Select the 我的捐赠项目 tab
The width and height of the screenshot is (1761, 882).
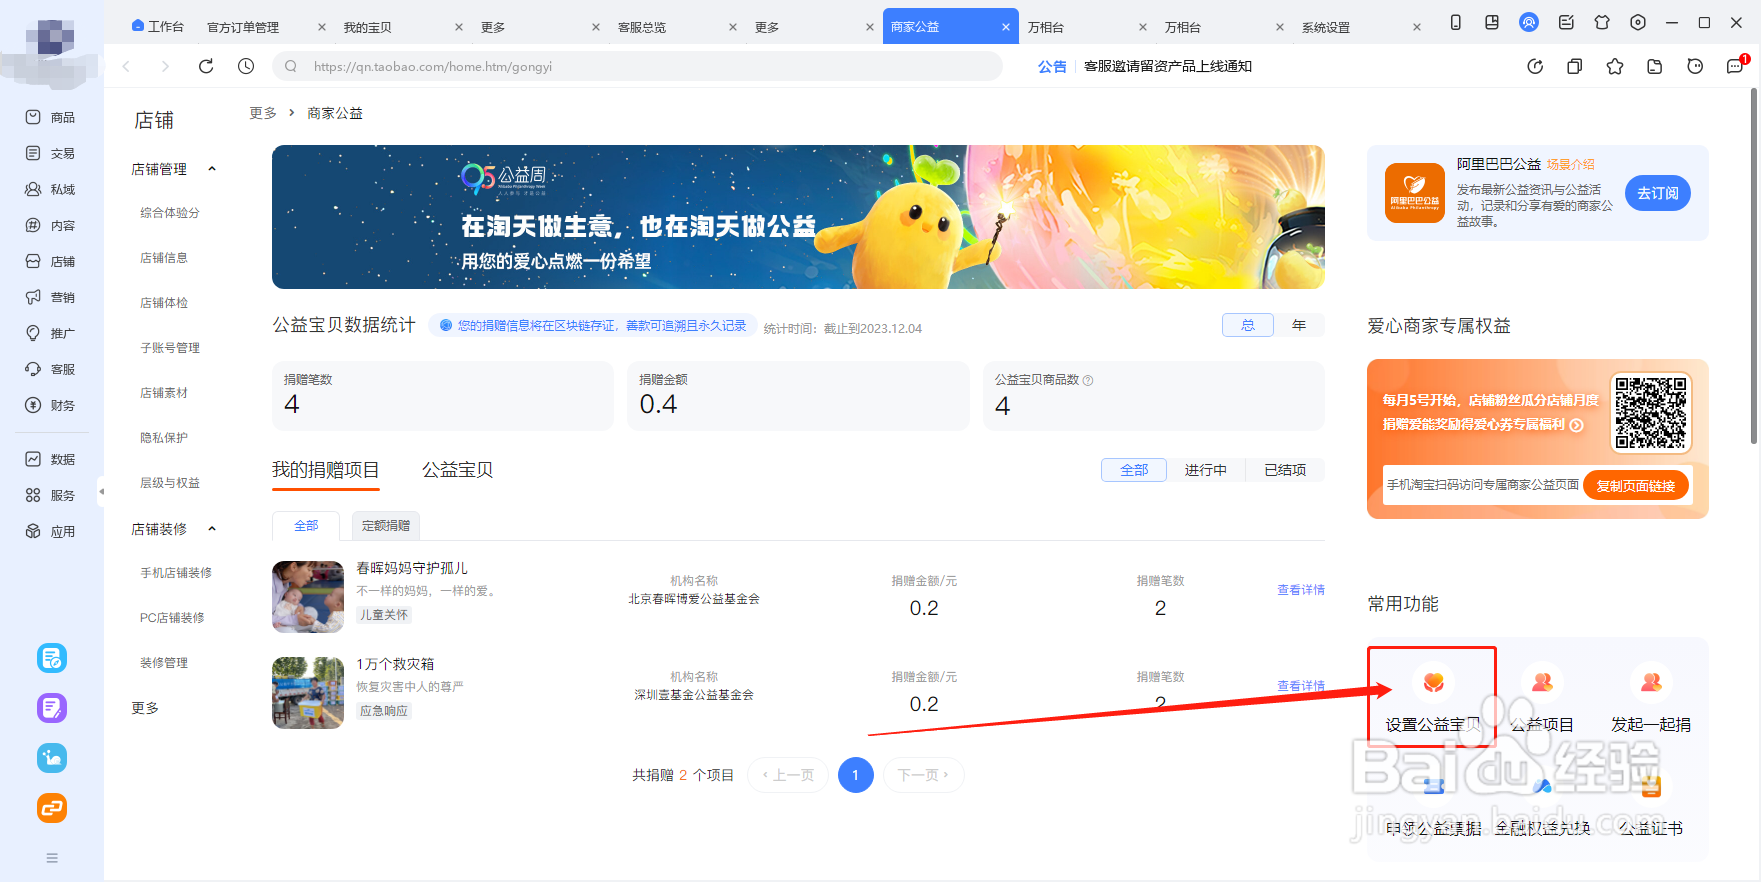click(x=326, y=470)
